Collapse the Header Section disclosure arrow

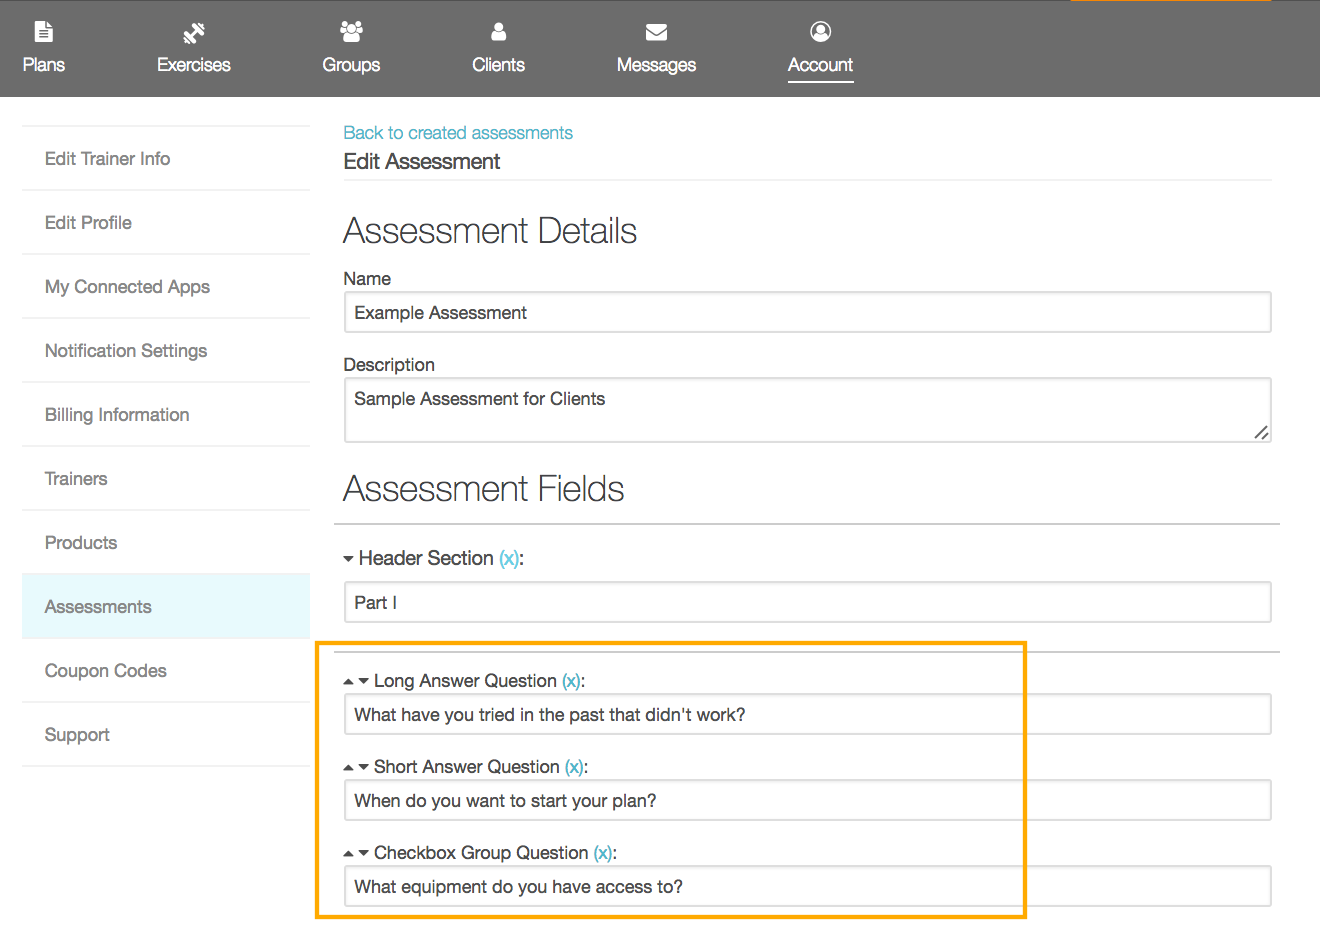click(350, 559)
